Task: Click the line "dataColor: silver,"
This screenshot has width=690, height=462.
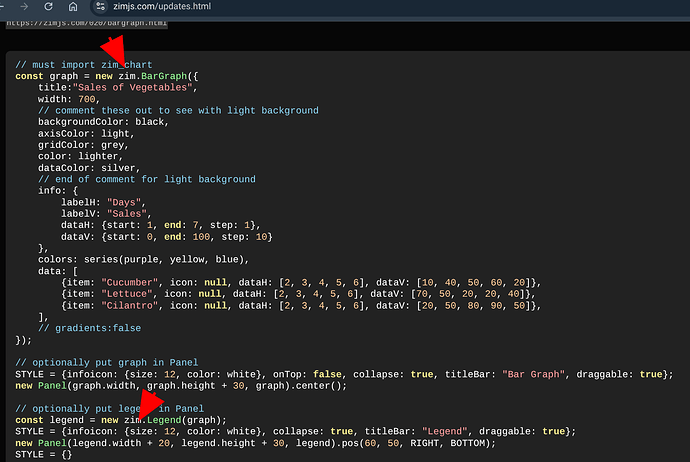Action: (89, 168)
